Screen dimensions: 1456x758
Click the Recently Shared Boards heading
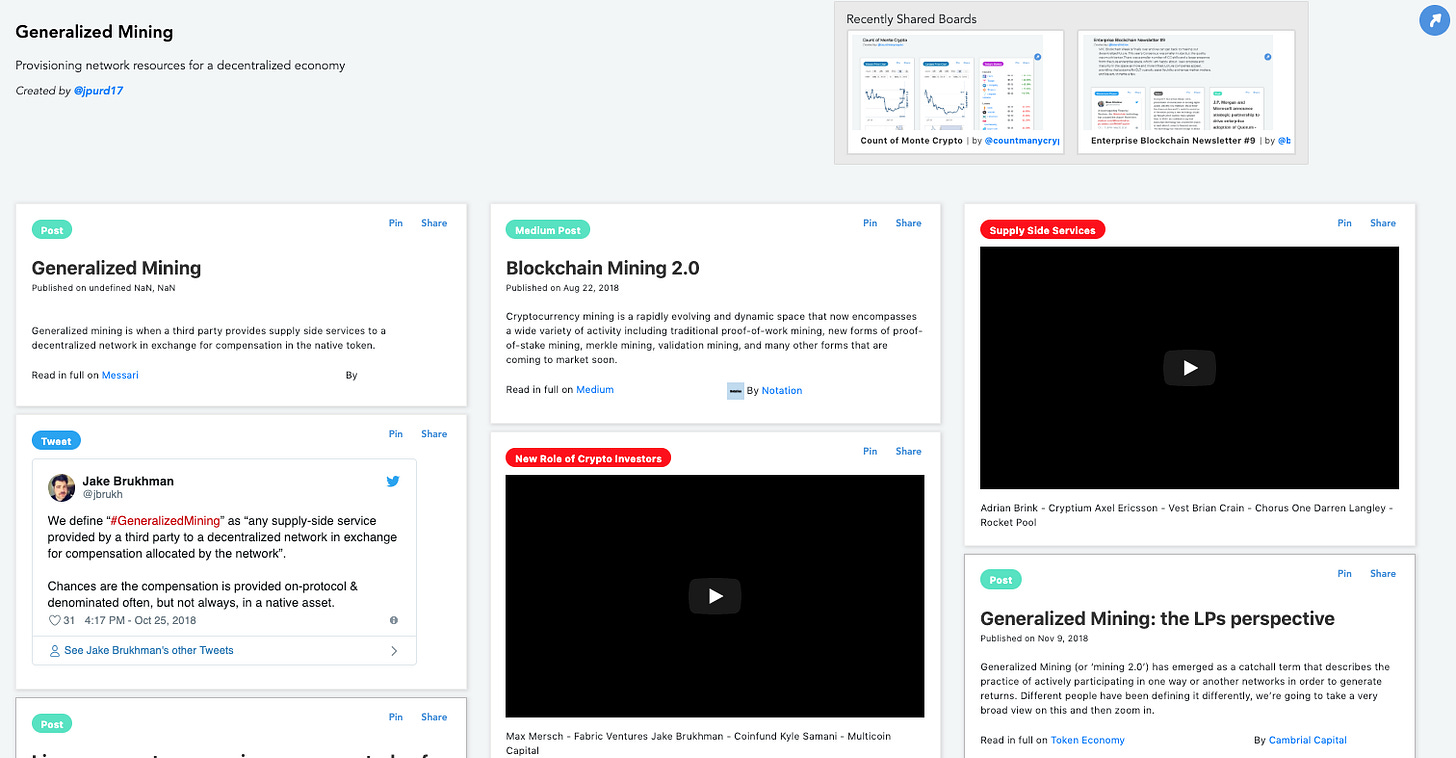911,19
